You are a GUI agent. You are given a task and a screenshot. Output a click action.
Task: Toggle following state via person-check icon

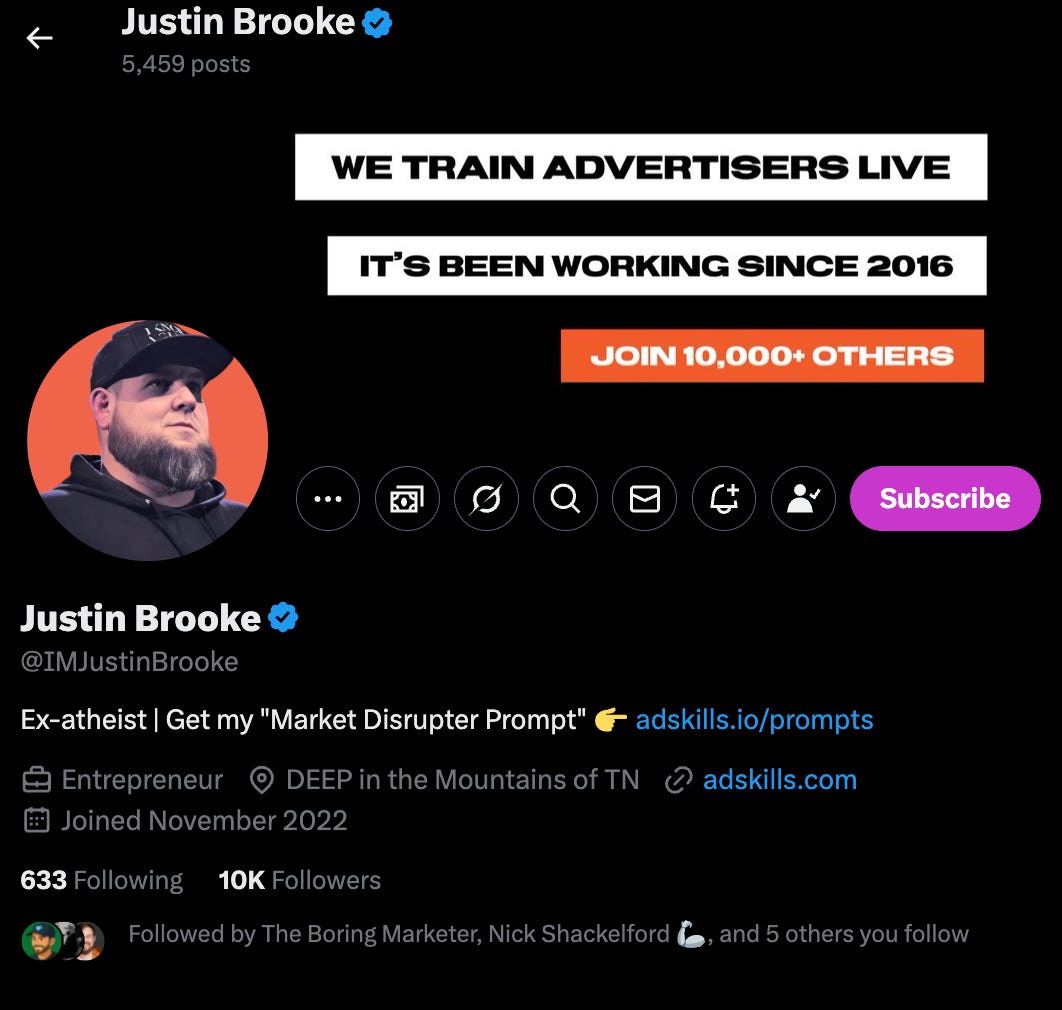point(803,499)
